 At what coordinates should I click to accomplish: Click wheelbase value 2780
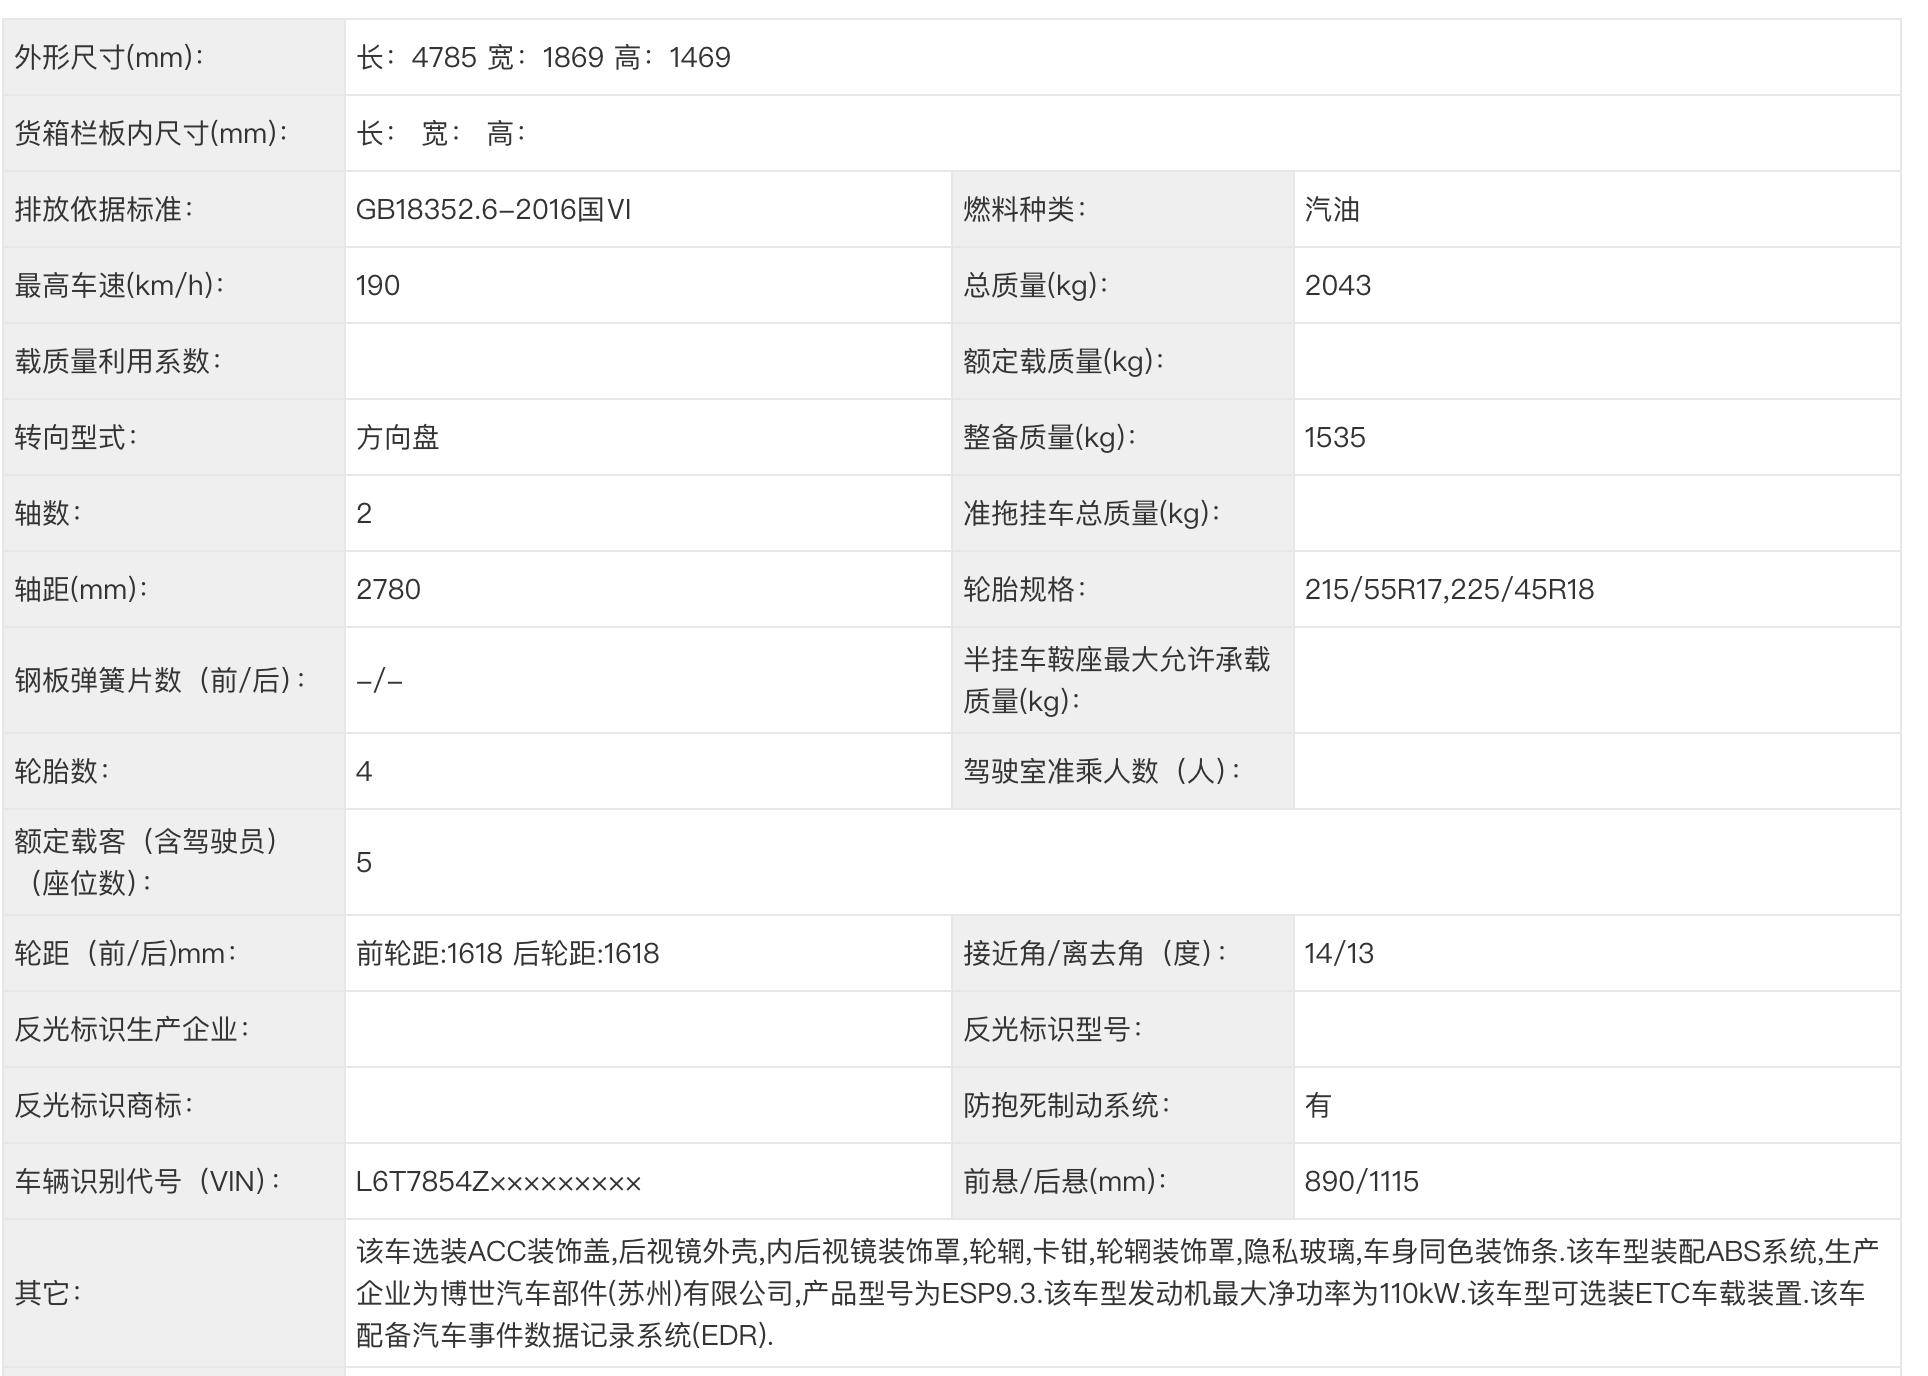point(388,589)
